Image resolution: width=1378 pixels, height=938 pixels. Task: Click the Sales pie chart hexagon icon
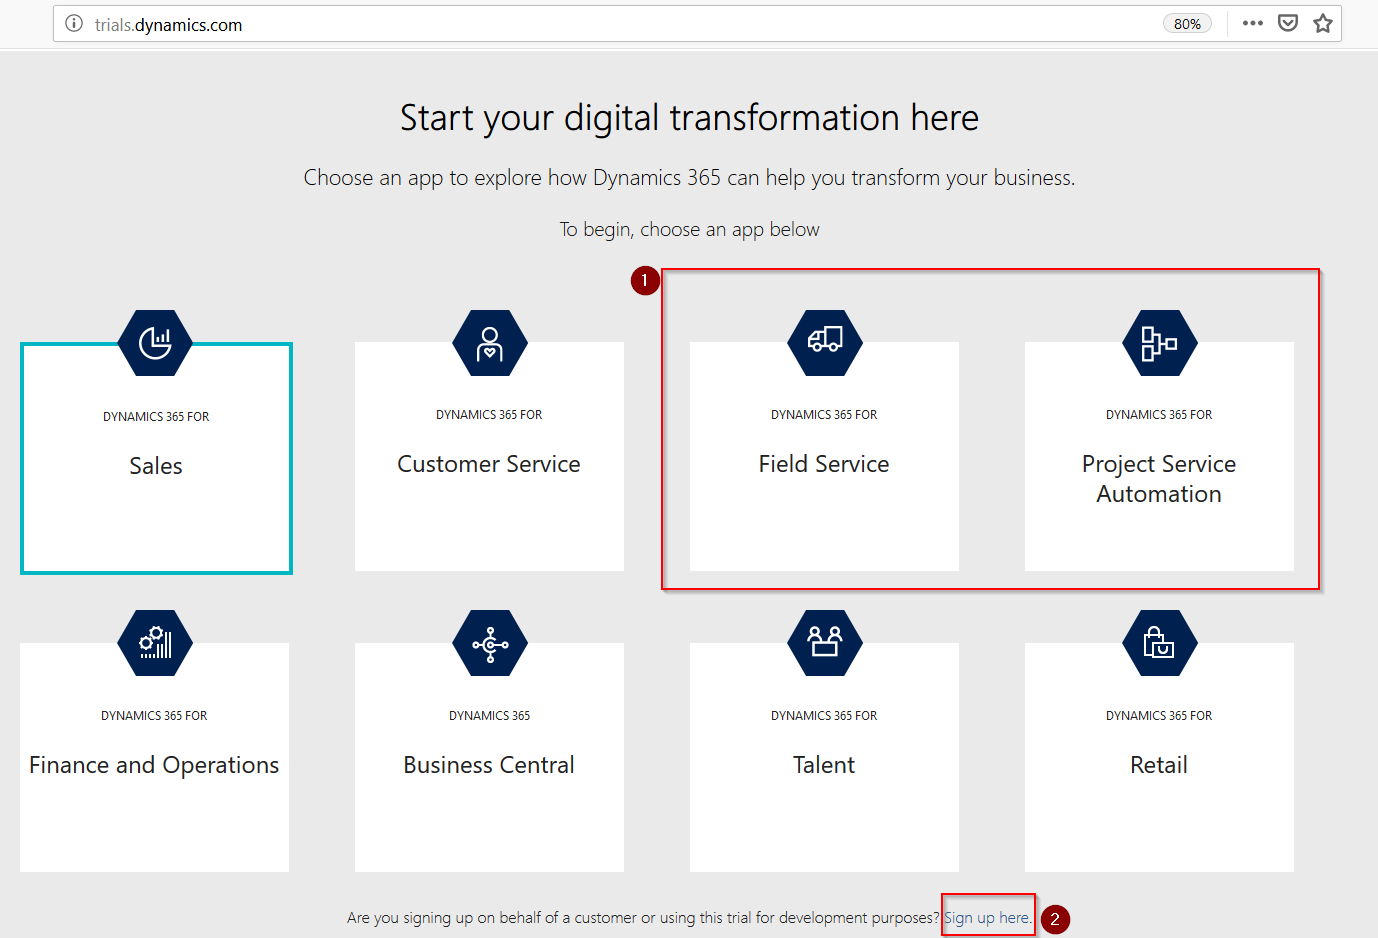coord(155,343)
